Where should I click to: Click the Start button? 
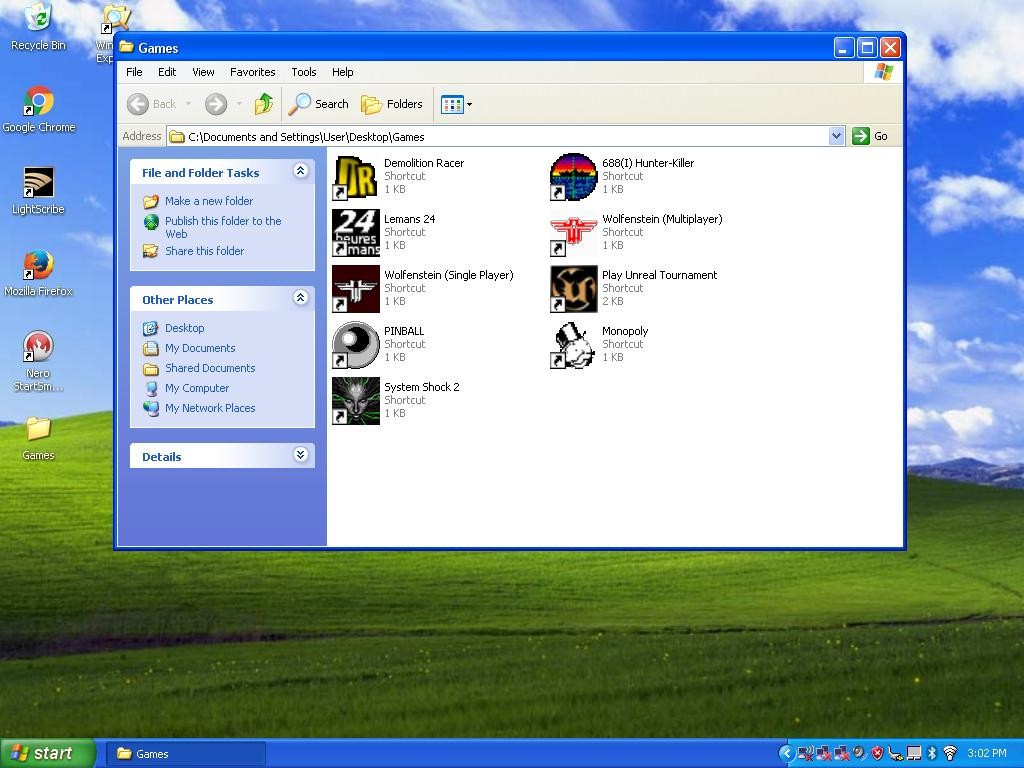point(48,754)
